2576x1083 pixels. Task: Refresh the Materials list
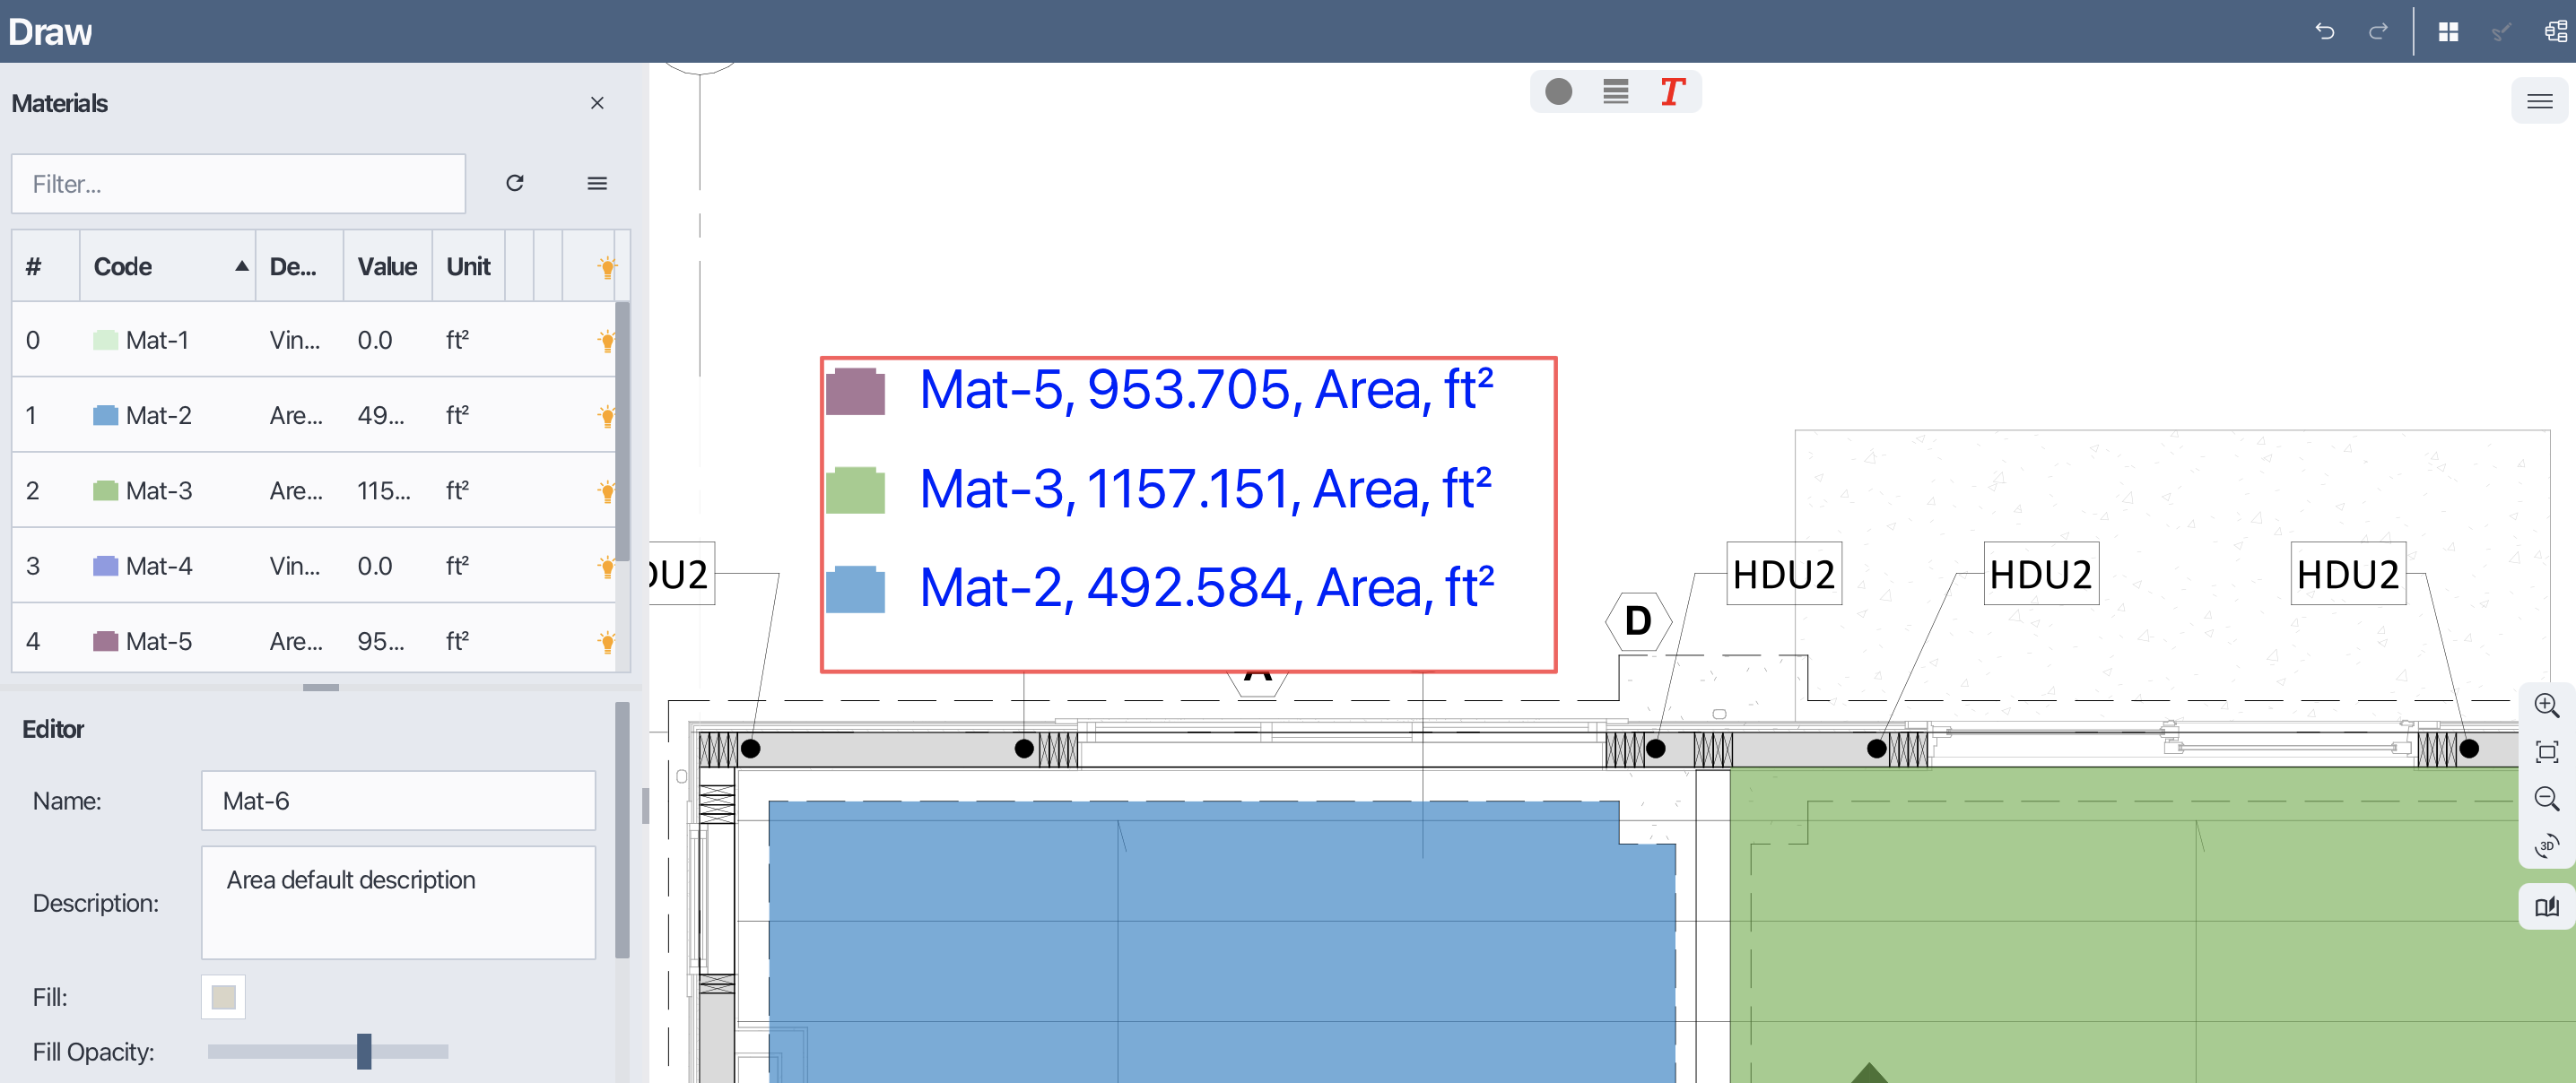point(516,183)
